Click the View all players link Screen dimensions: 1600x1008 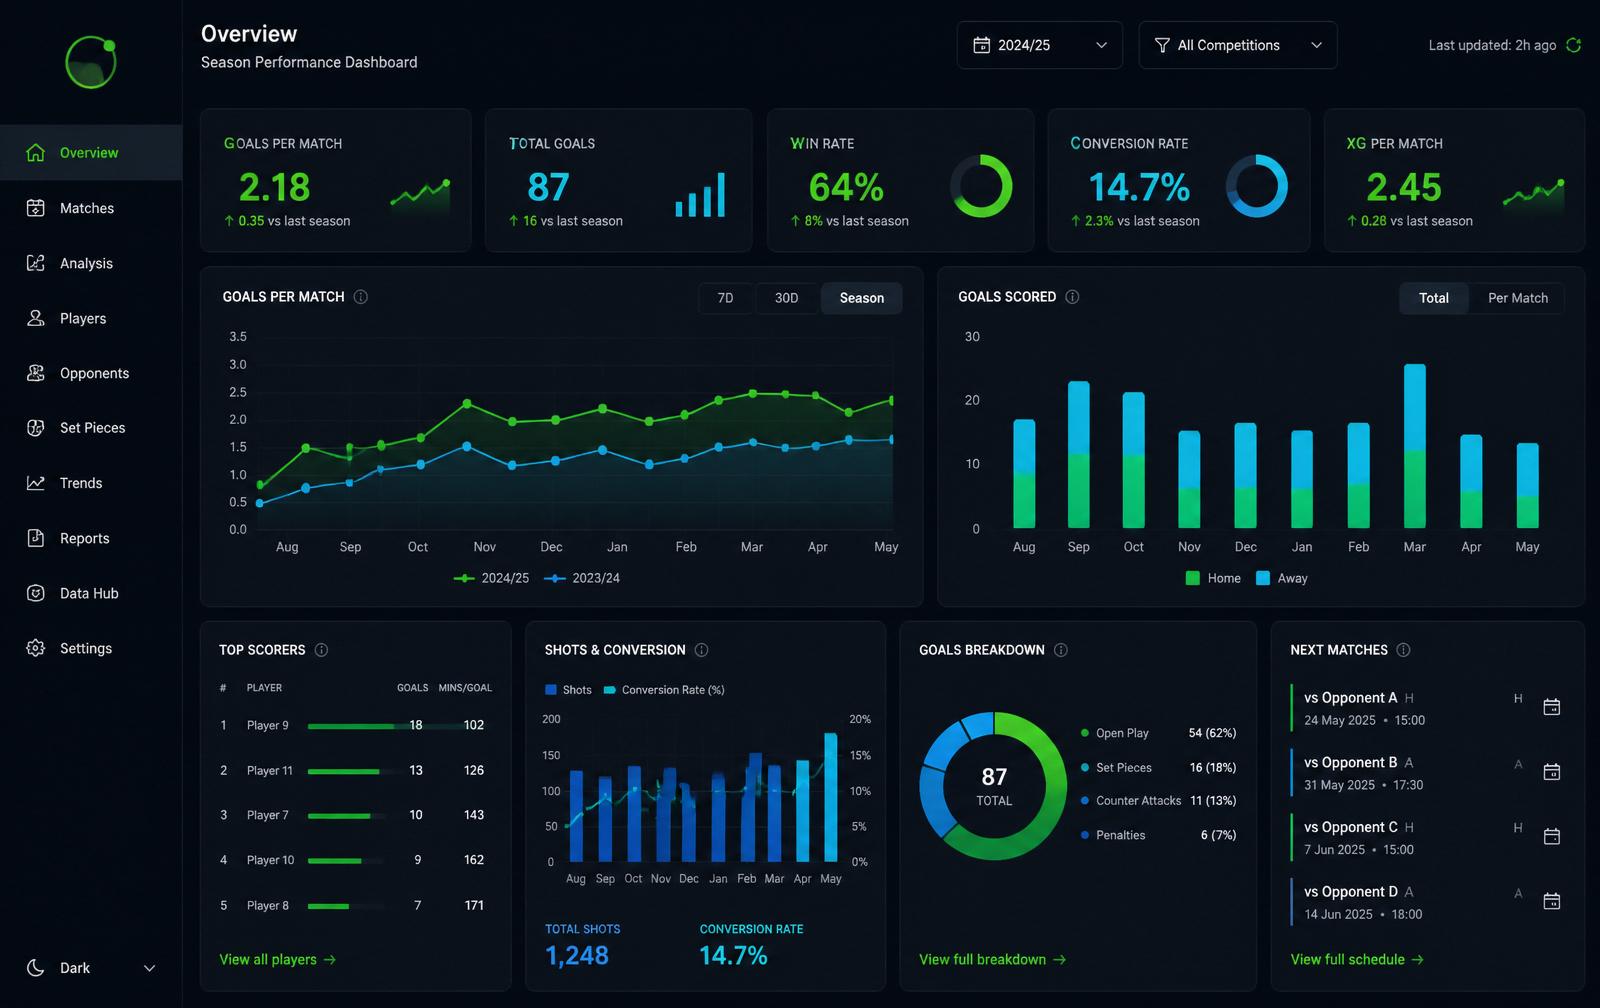coord(278,959)
